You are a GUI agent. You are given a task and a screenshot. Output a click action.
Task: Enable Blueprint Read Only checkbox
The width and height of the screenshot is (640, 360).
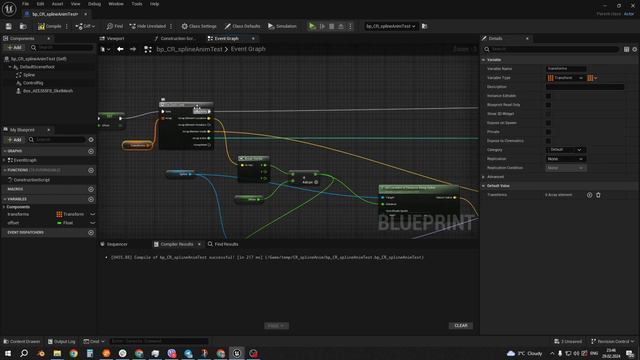pyautogui.click(x=548, y=105)
